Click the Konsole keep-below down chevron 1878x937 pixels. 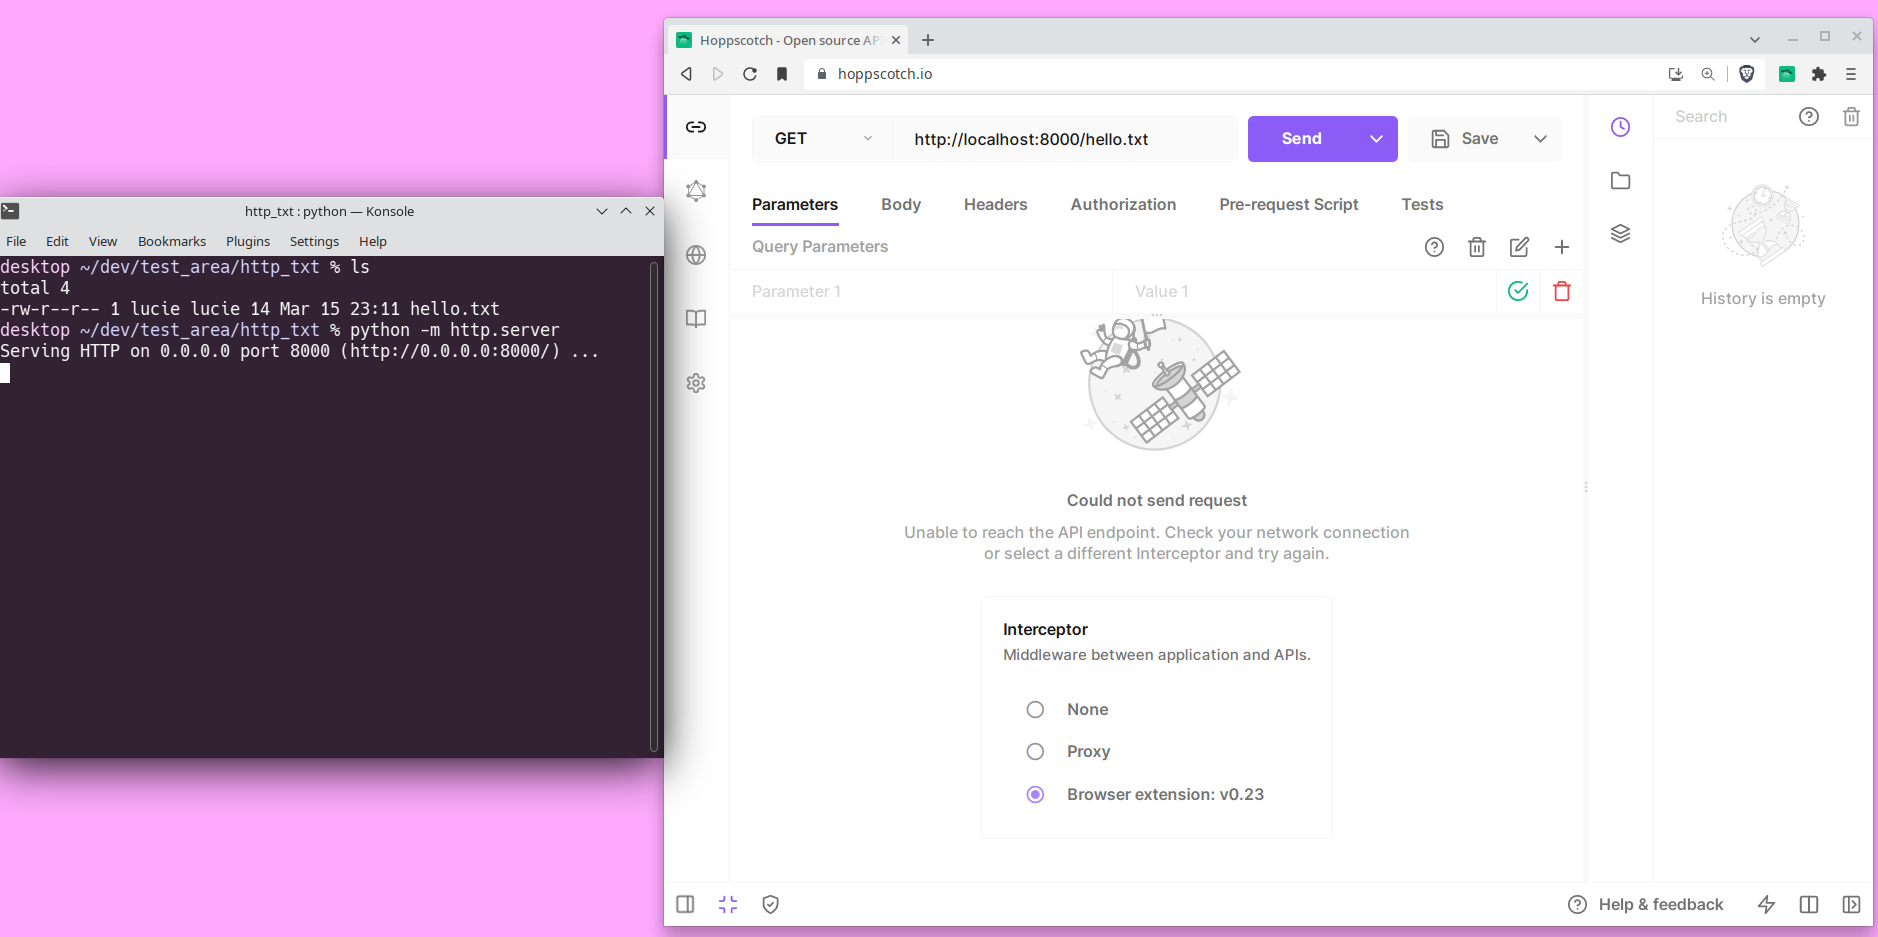pos(602,211)
